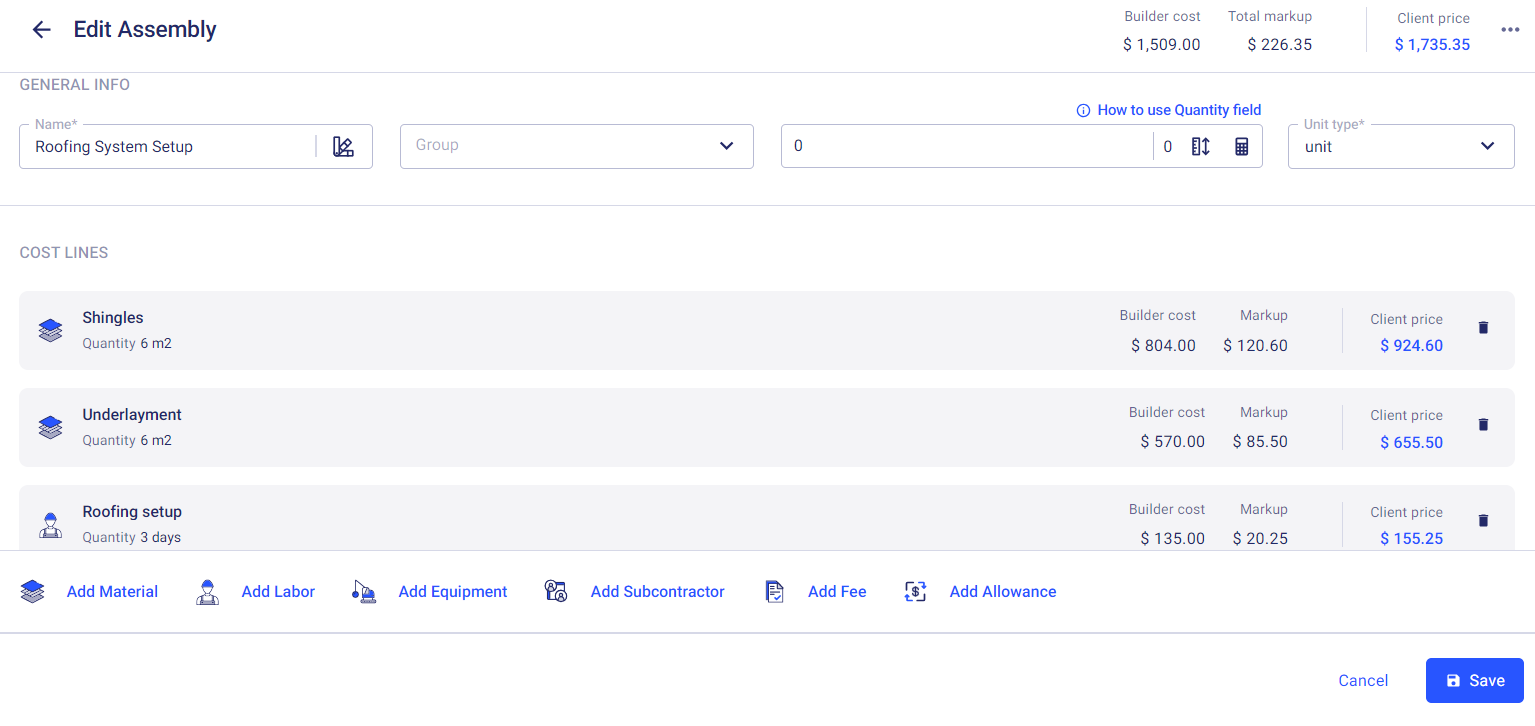
Task: Open the How to use Quantity field link
Action: (x=1179, y=110)
